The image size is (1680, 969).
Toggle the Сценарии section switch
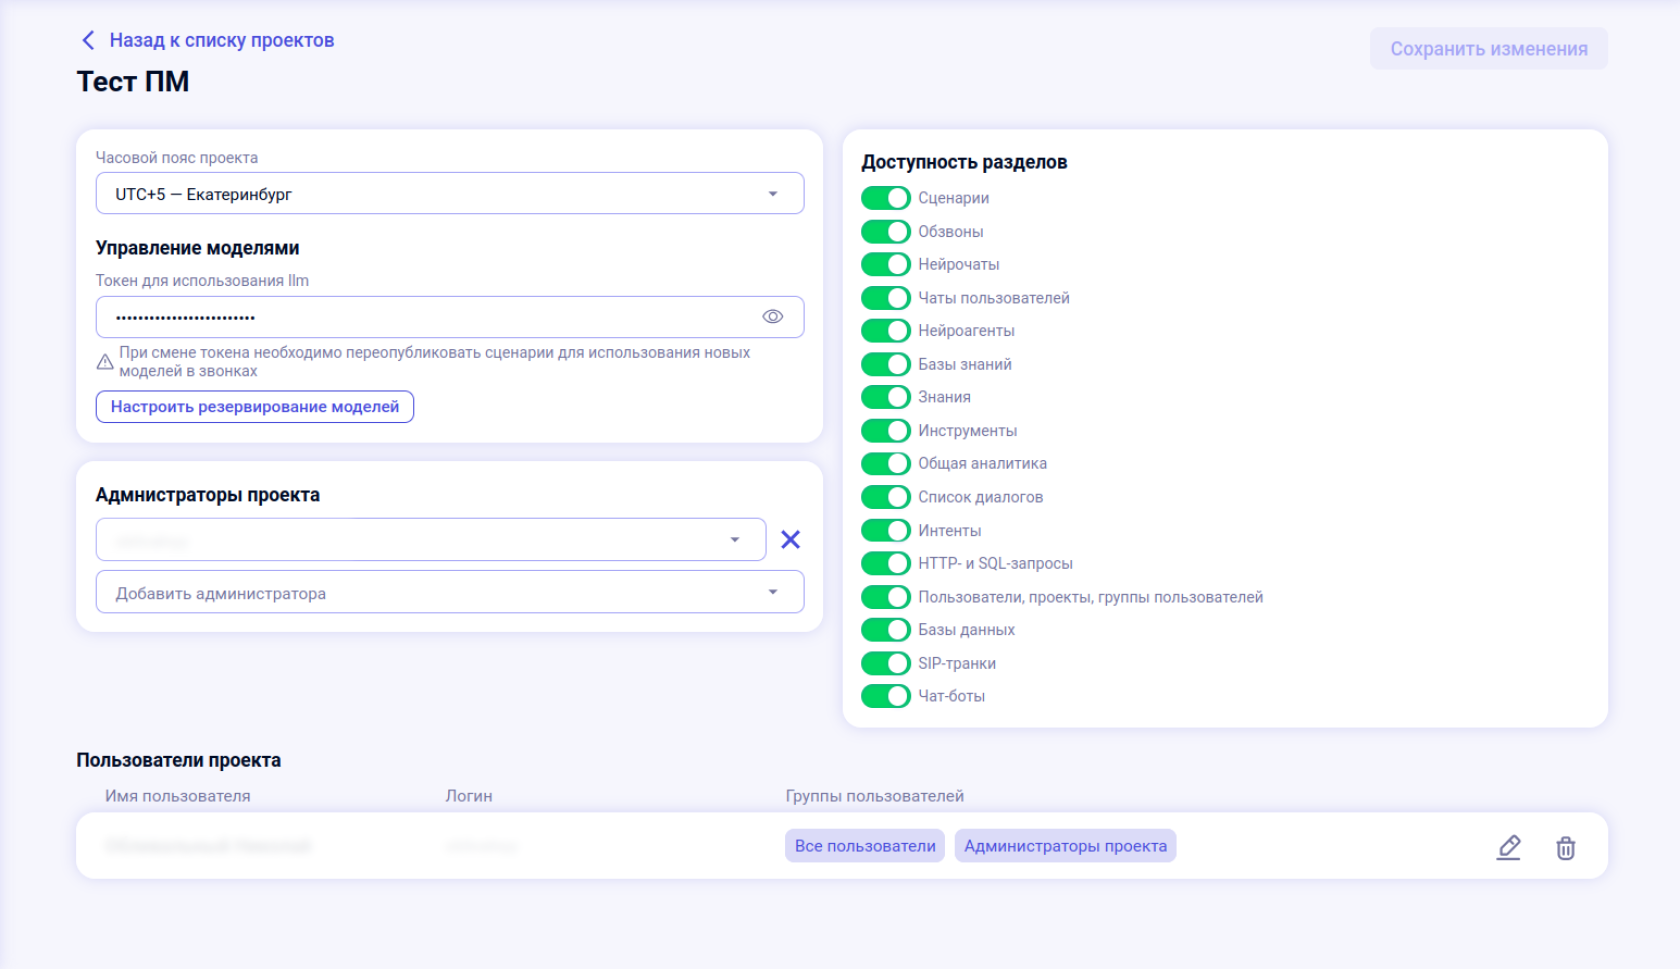(886, 198)
